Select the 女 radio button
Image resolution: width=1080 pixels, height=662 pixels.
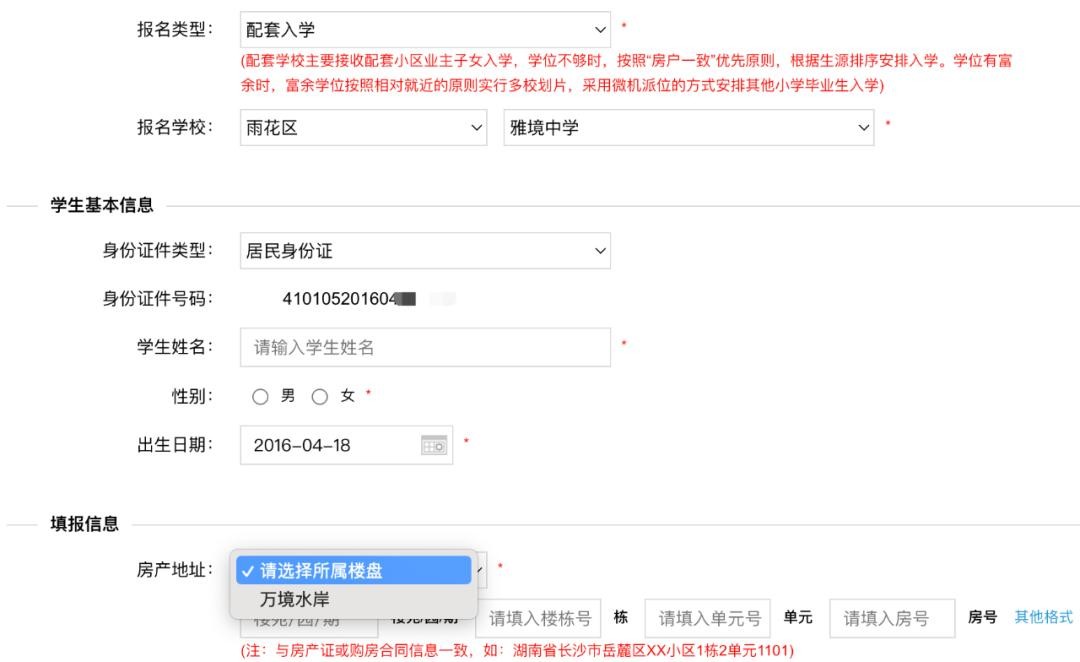320,397
